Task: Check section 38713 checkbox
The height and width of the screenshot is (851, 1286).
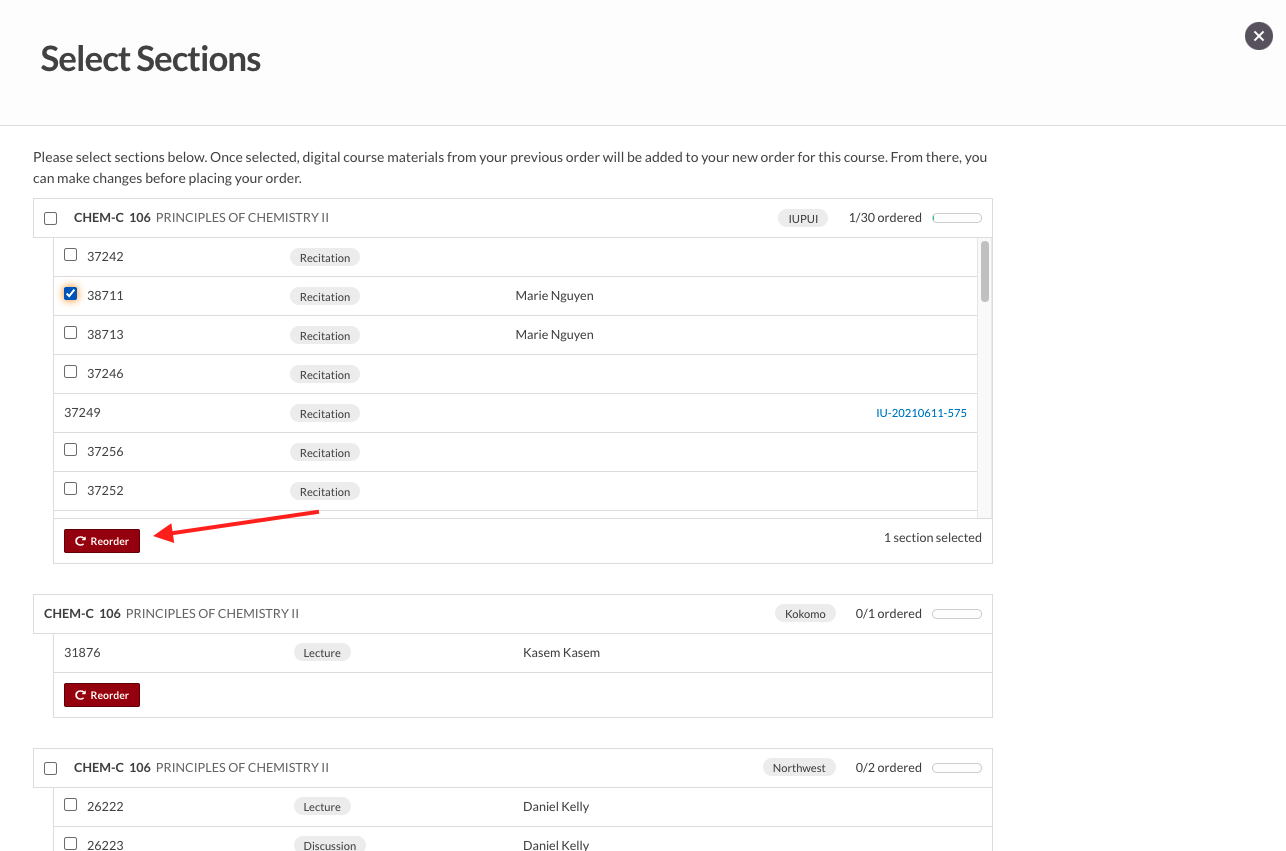Action: point(71,333)
